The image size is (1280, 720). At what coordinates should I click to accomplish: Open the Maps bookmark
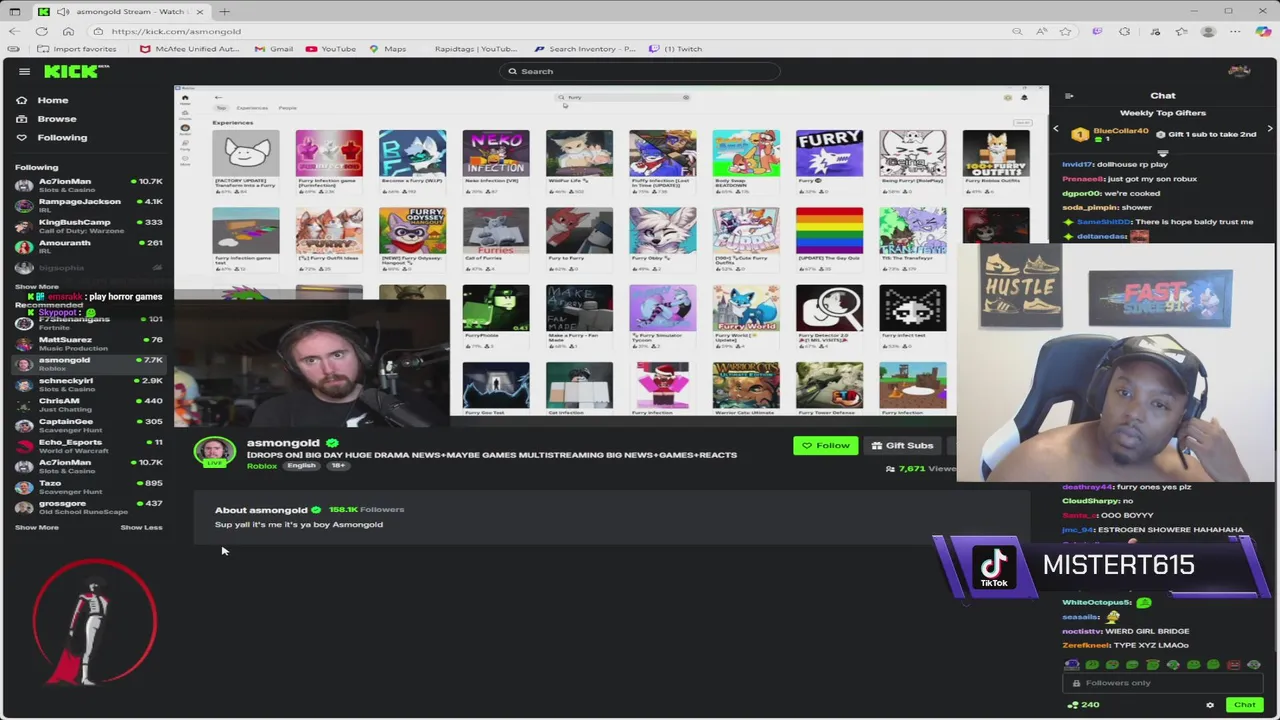click(x=388, y=49)
